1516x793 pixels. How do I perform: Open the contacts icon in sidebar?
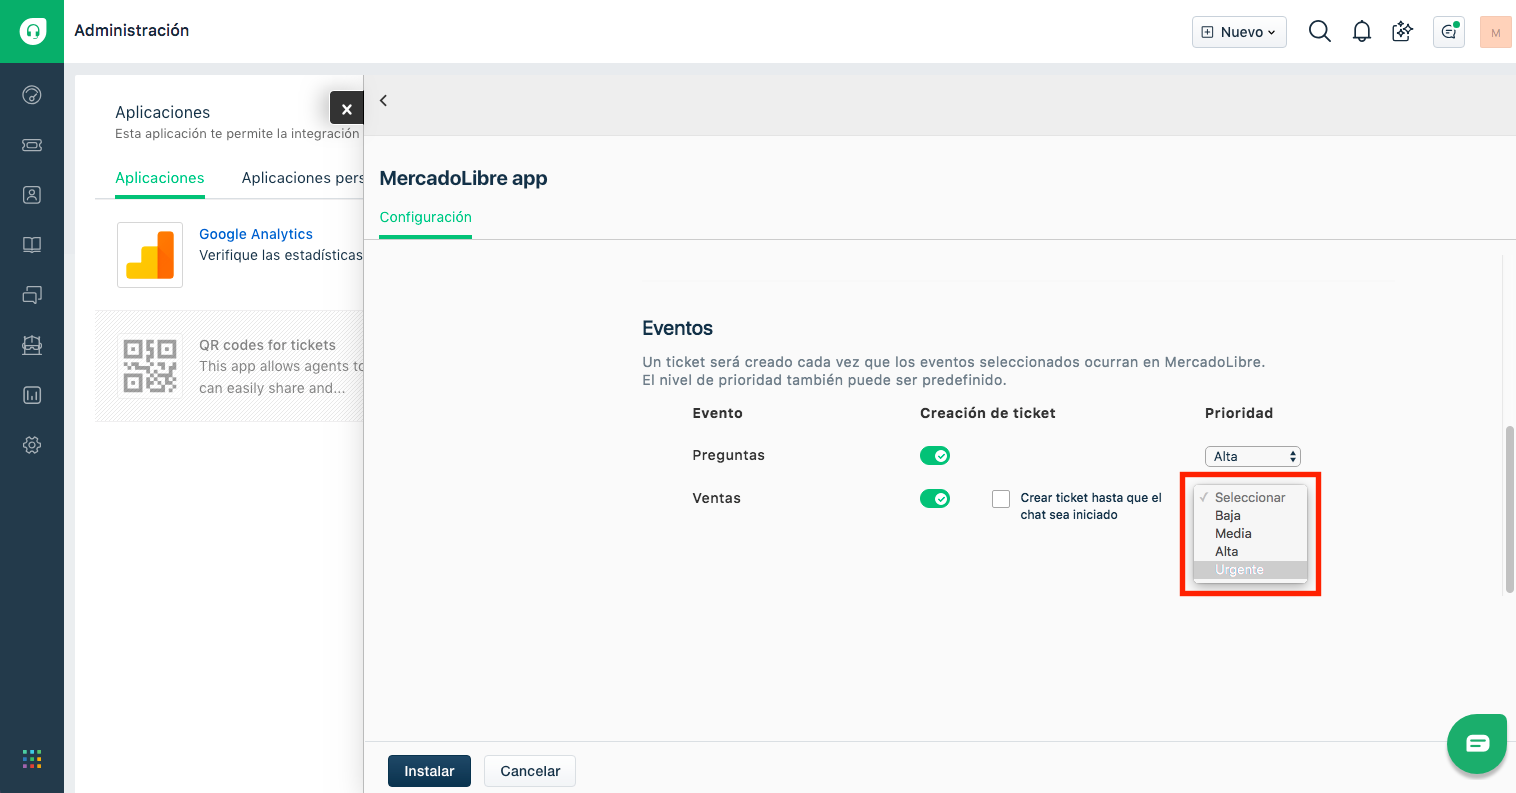coord(32,195)
